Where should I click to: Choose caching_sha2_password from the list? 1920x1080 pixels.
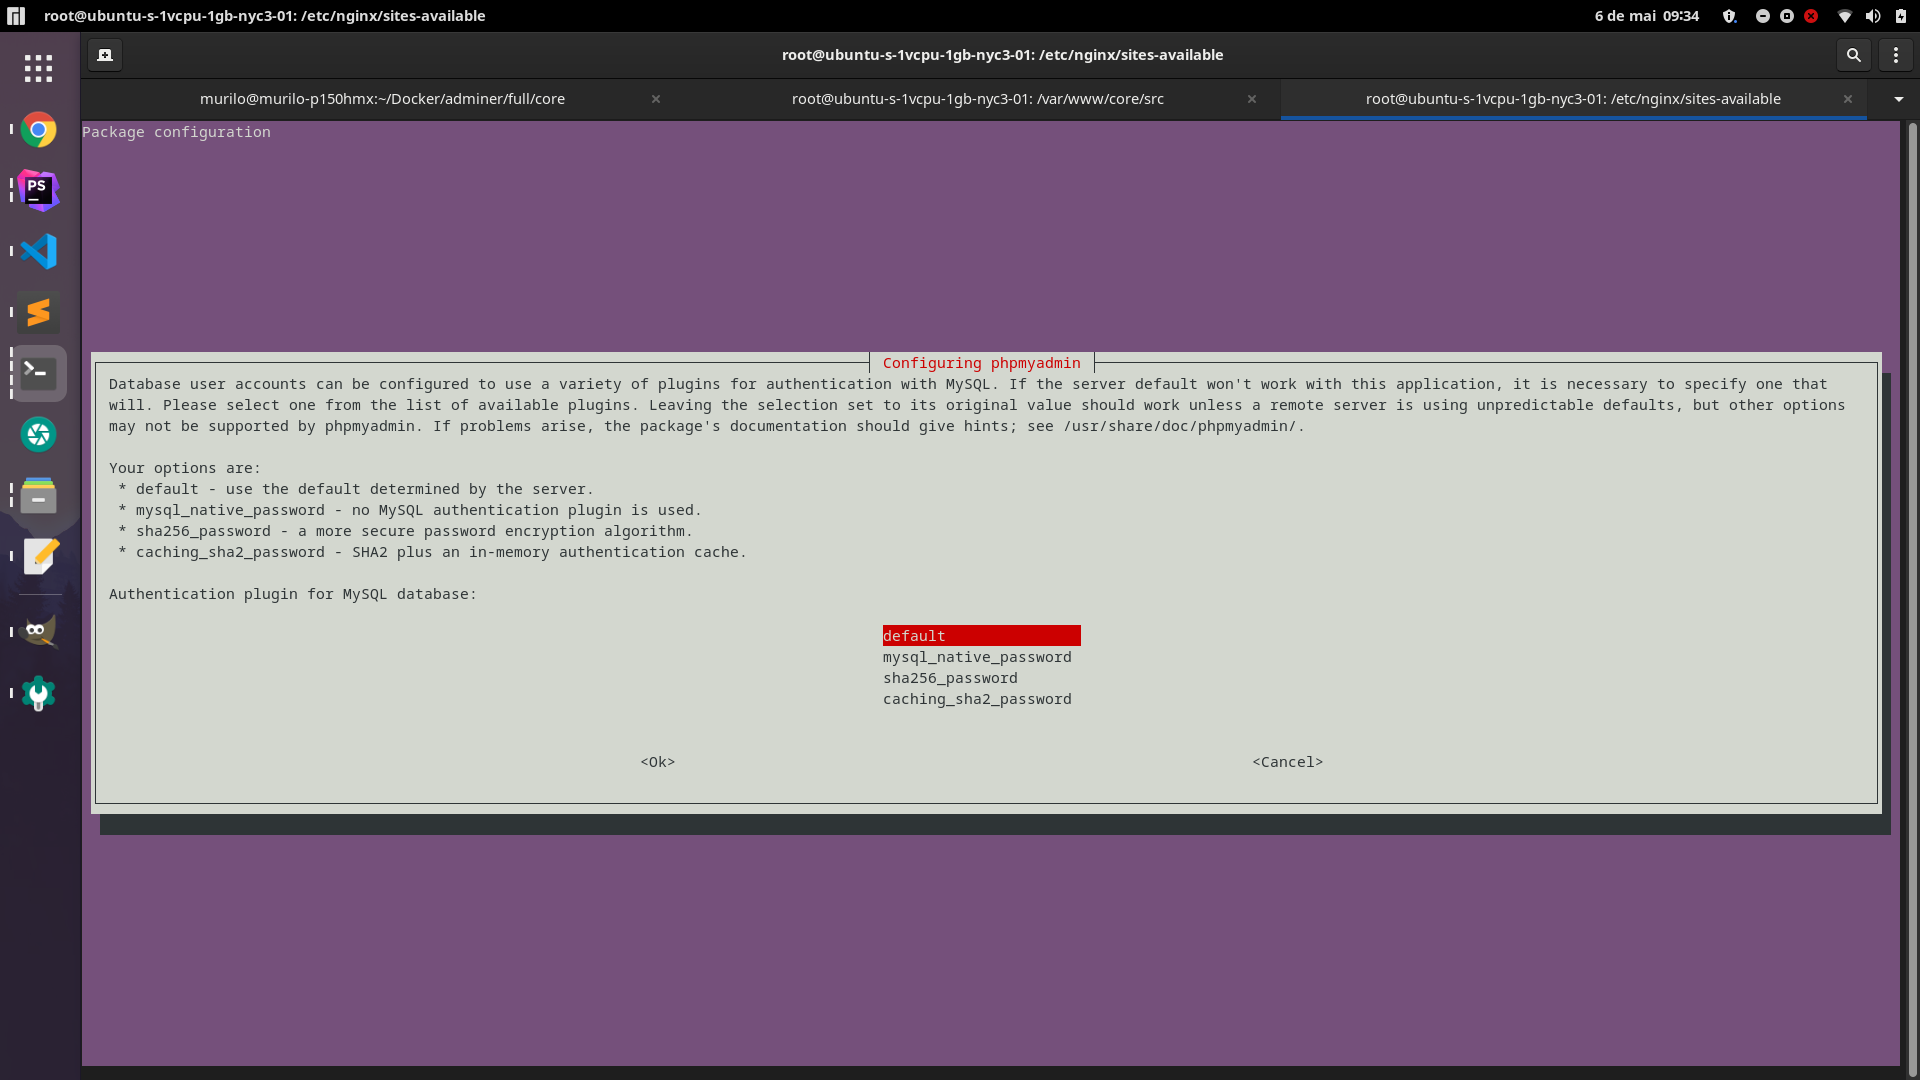point(977,699)
